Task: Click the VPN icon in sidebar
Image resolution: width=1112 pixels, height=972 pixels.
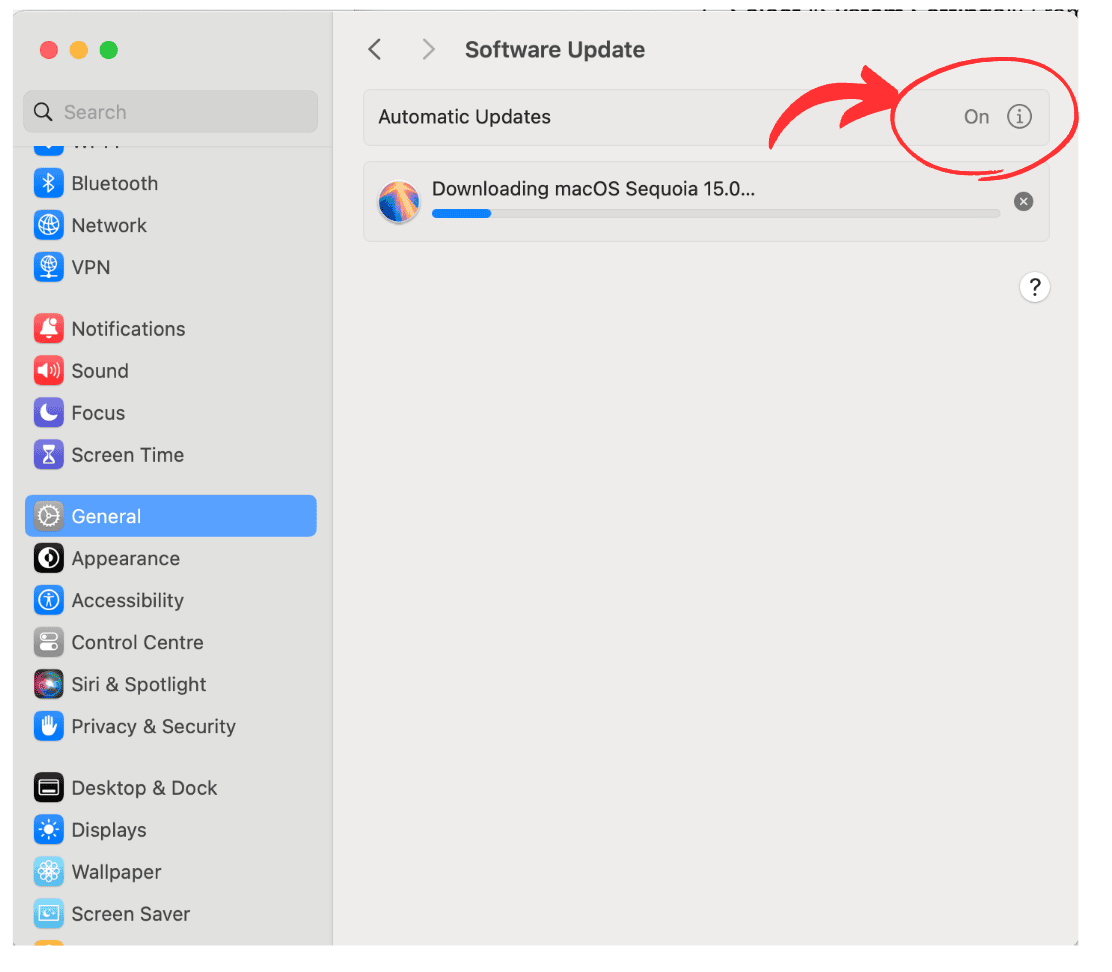Action: click(x=48, y=268)
